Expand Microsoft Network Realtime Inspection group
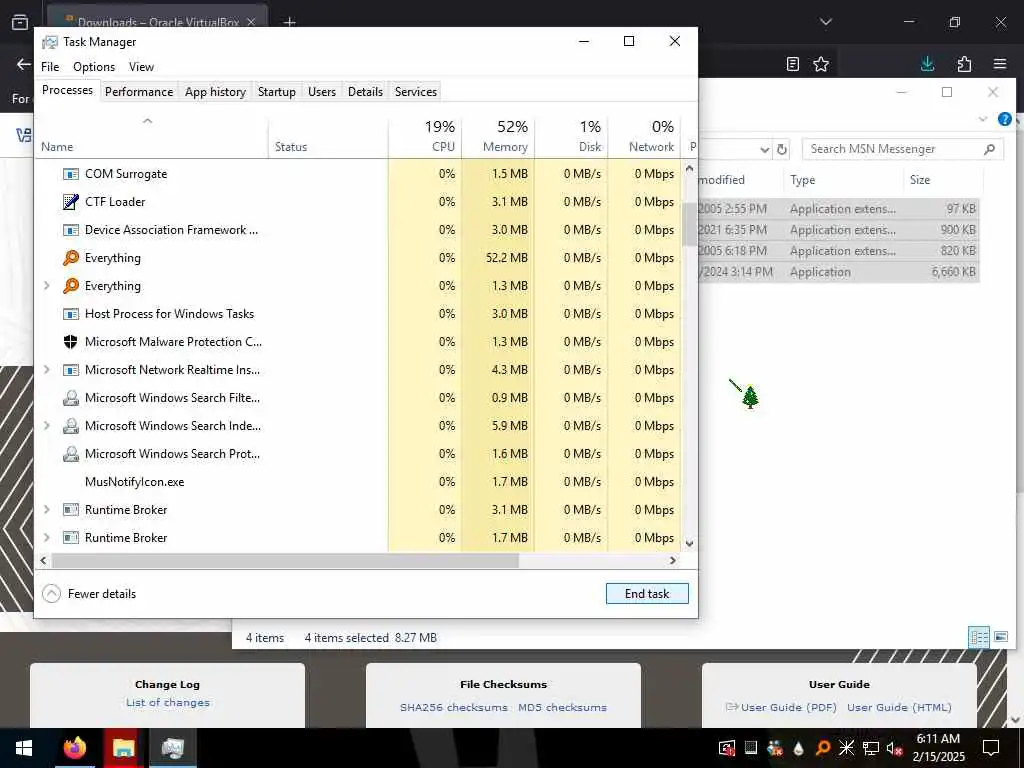 coord(46,370)
